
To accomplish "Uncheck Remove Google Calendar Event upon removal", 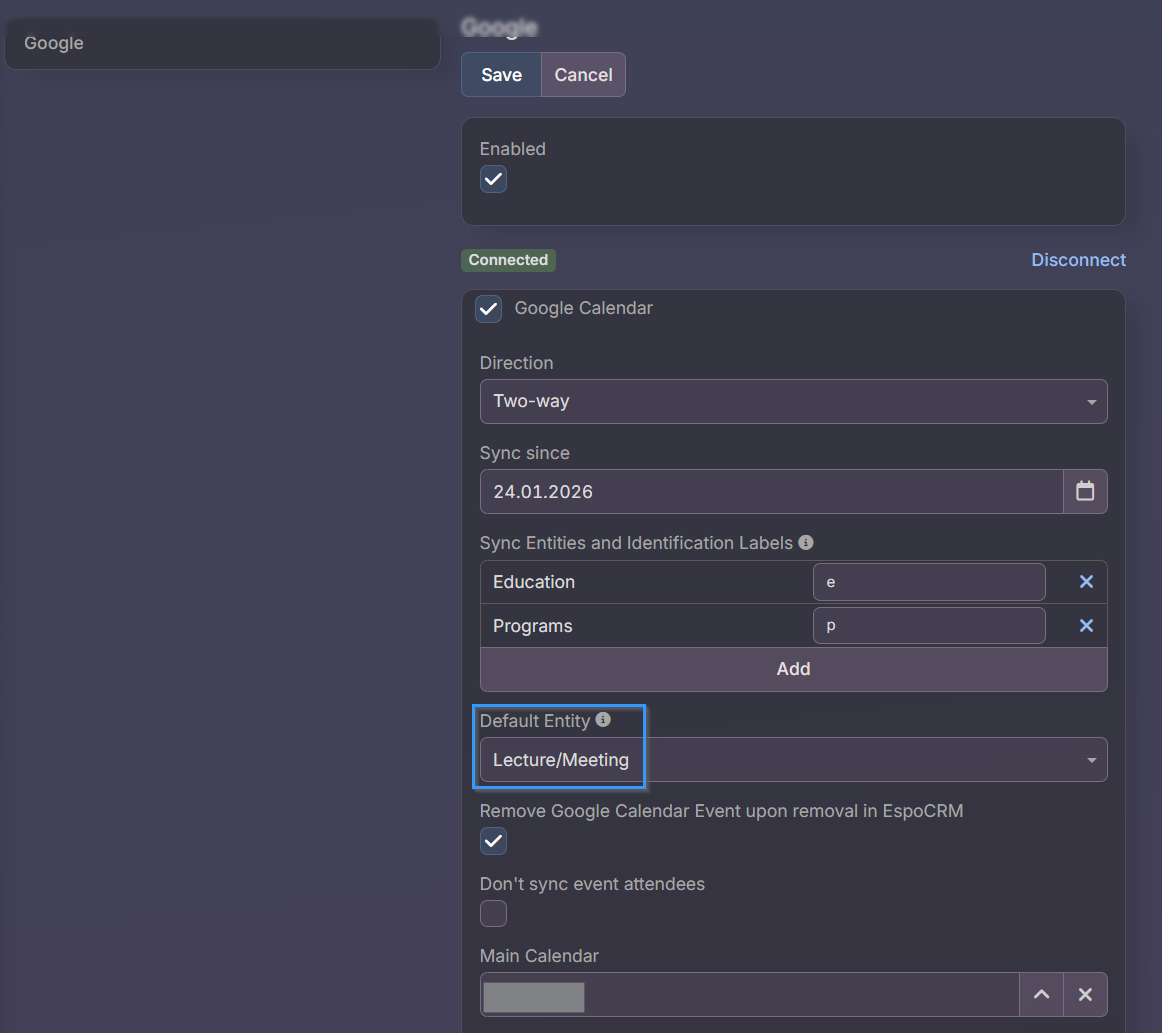I will (493, 841).
